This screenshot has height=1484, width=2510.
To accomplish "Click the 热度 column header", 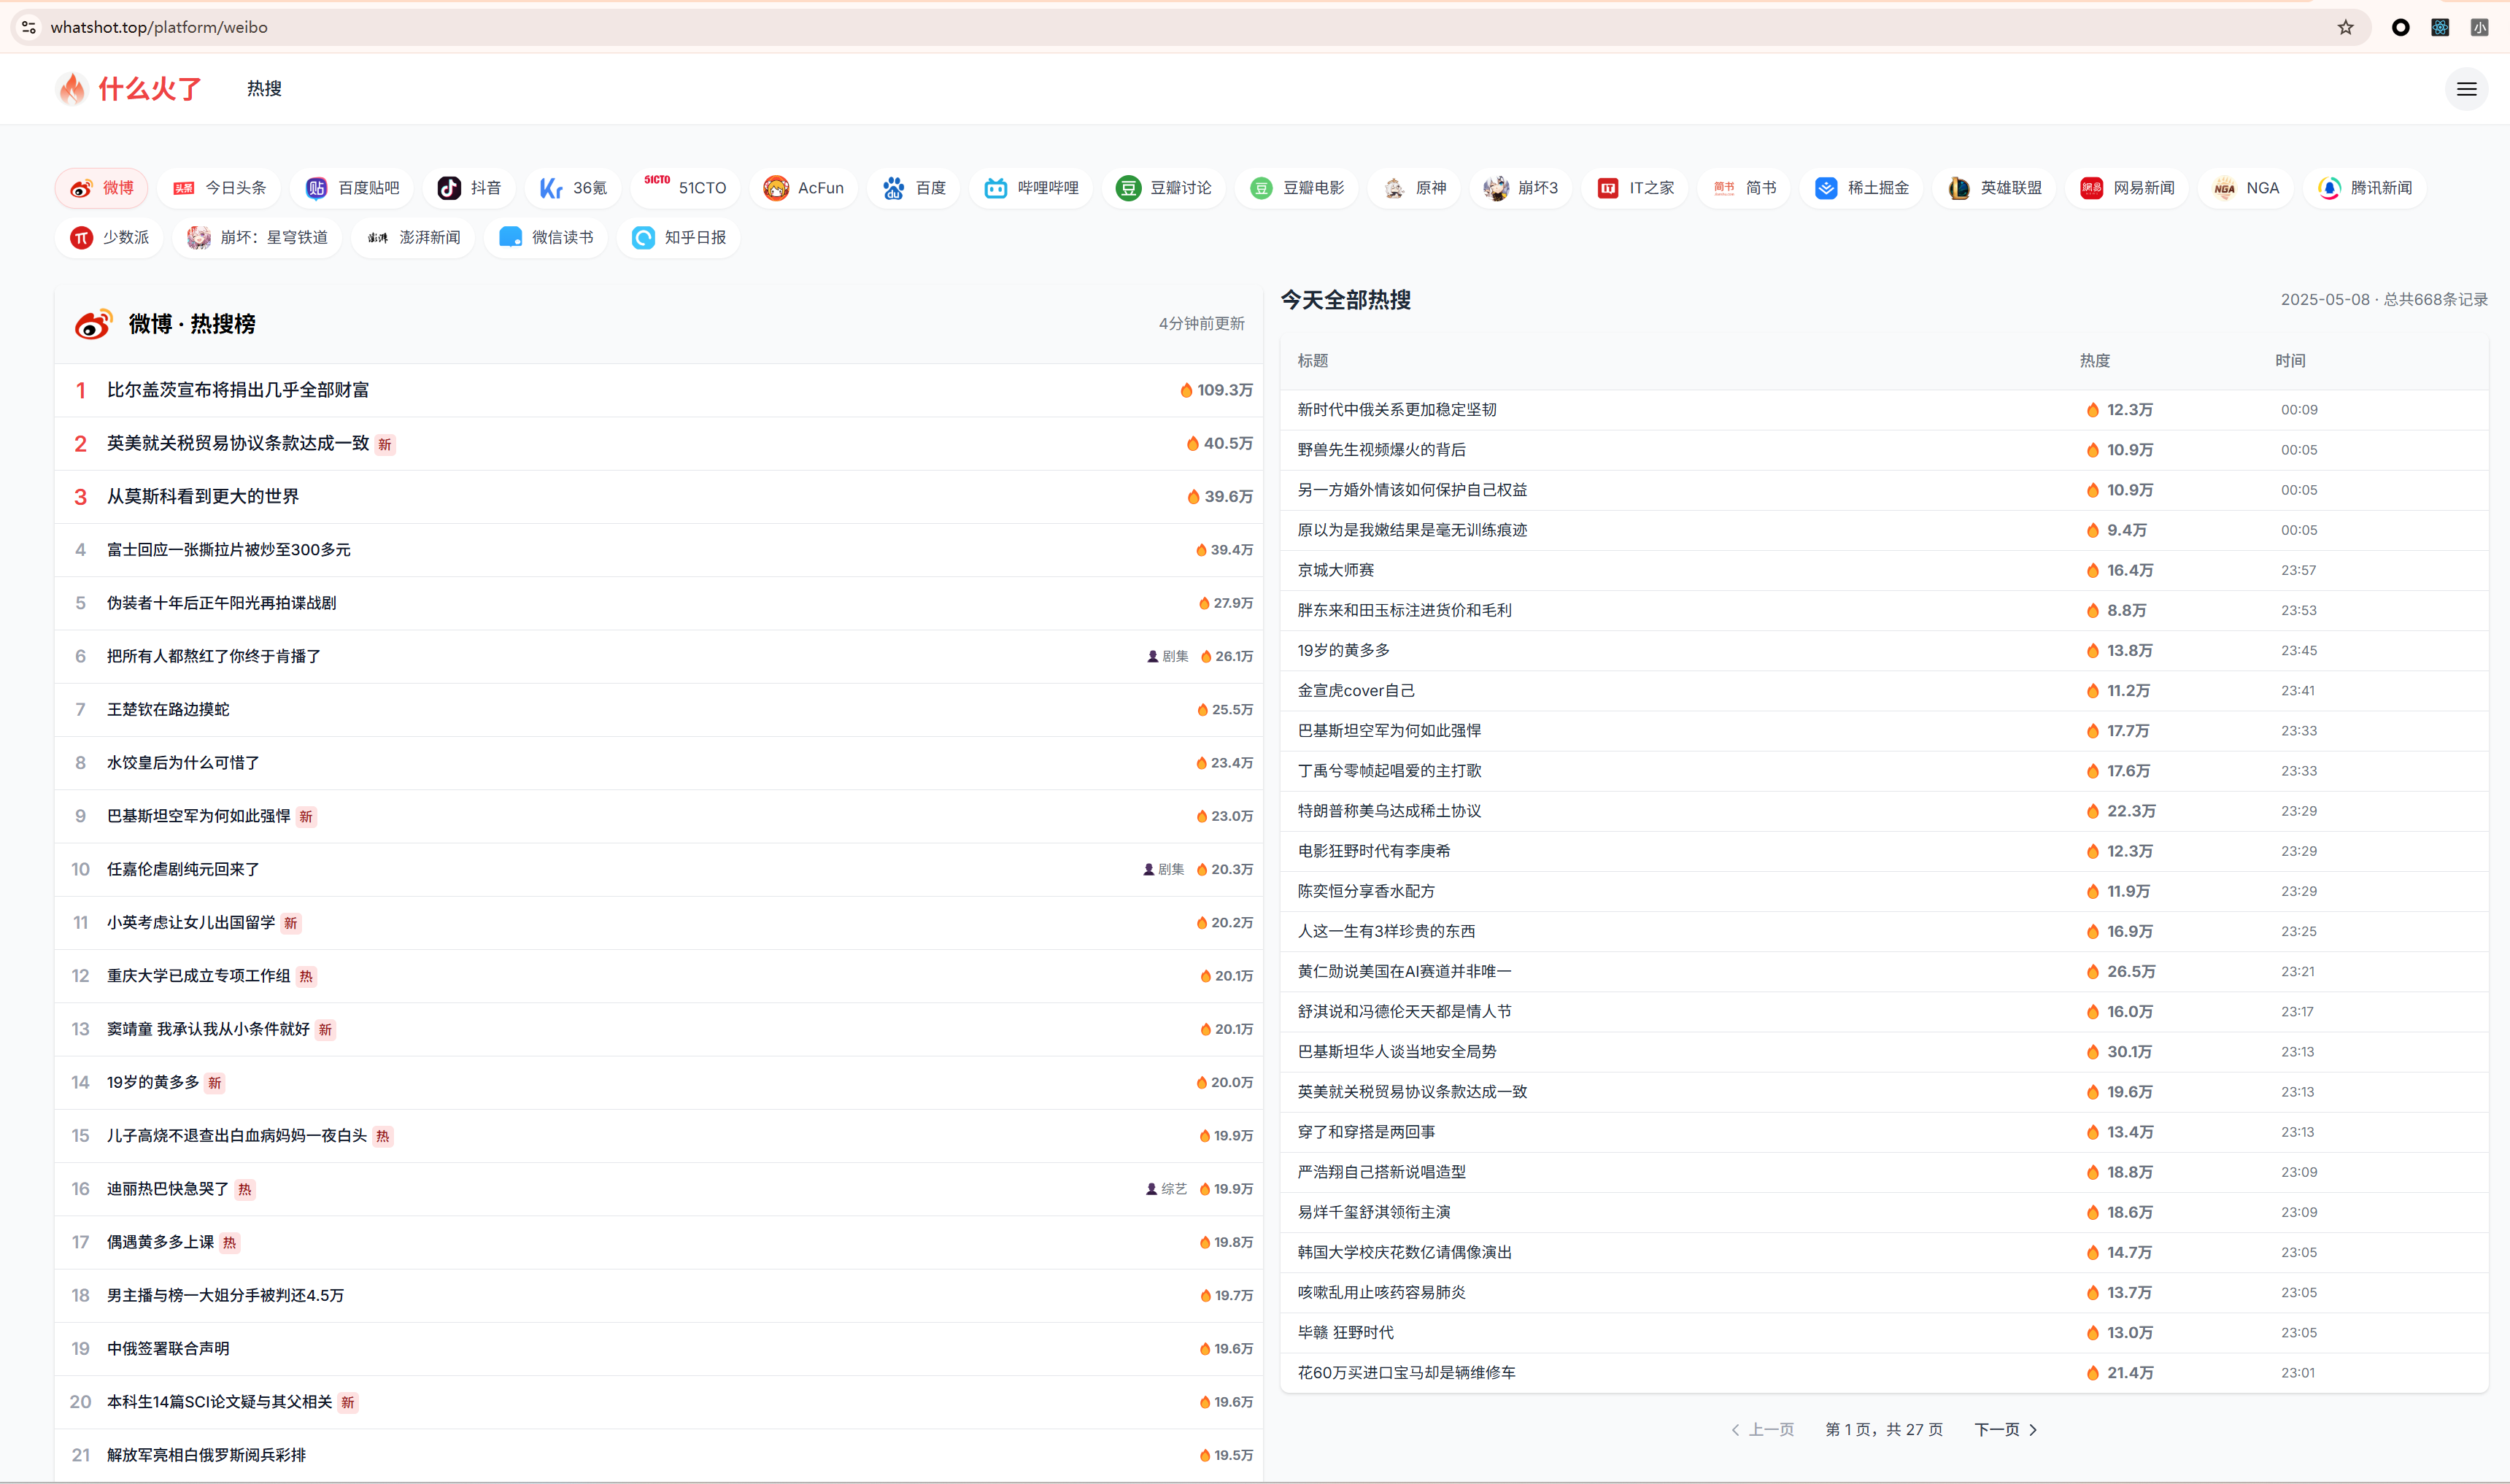I will (2094, 361).
